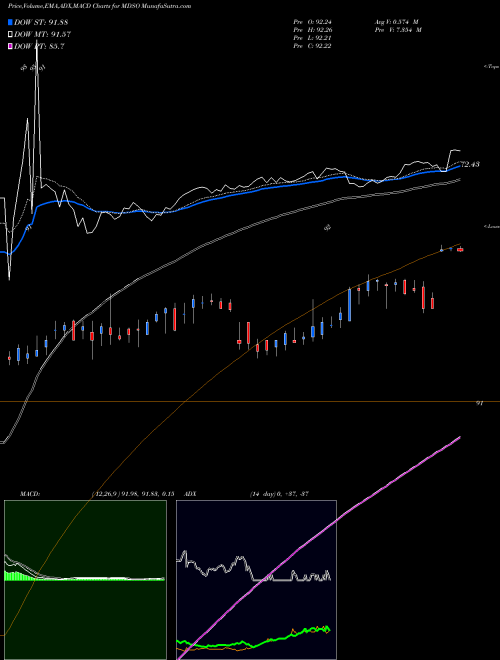The image size is (500, 660).
Task: Click the white DOW MT legend swatch
Action: coord(11,35)
